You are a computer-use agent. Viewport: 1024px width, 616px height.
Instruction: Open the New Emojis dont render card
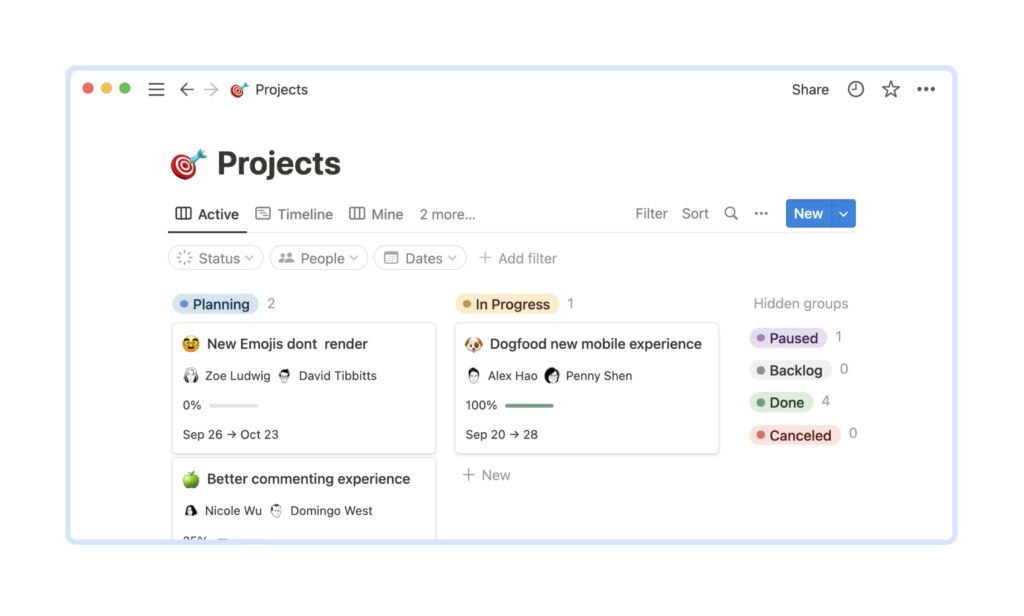coord(287,344)
